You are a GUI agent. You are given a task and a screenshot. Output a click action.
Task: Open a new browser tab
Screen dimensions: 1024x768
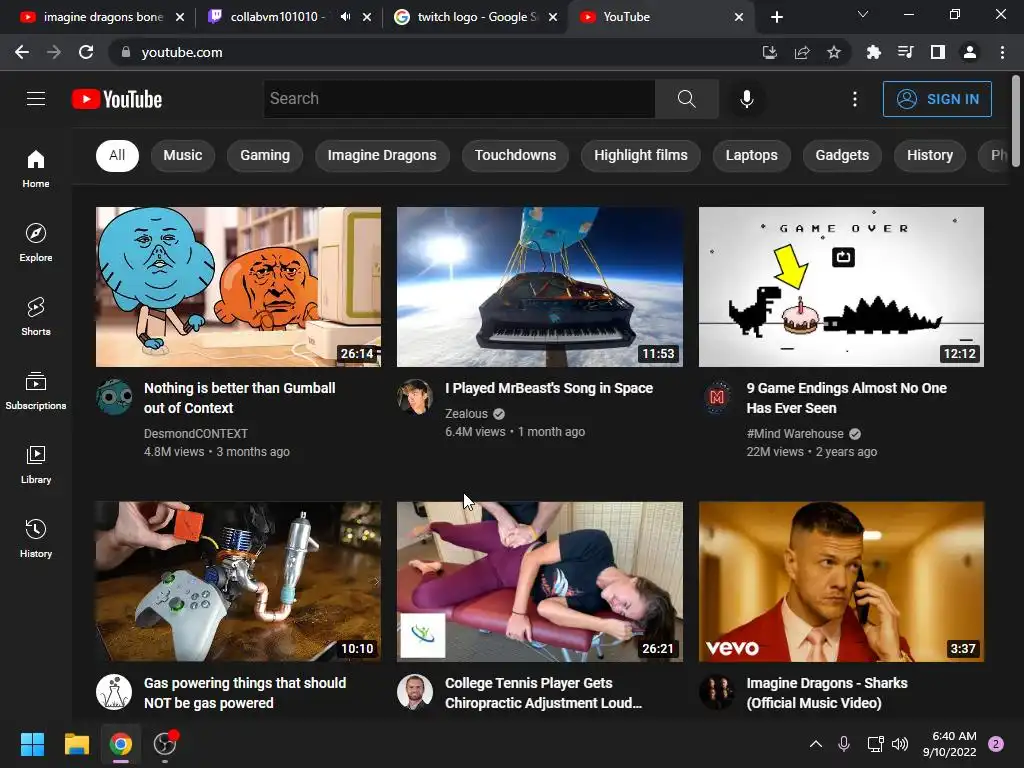[776, 17]
